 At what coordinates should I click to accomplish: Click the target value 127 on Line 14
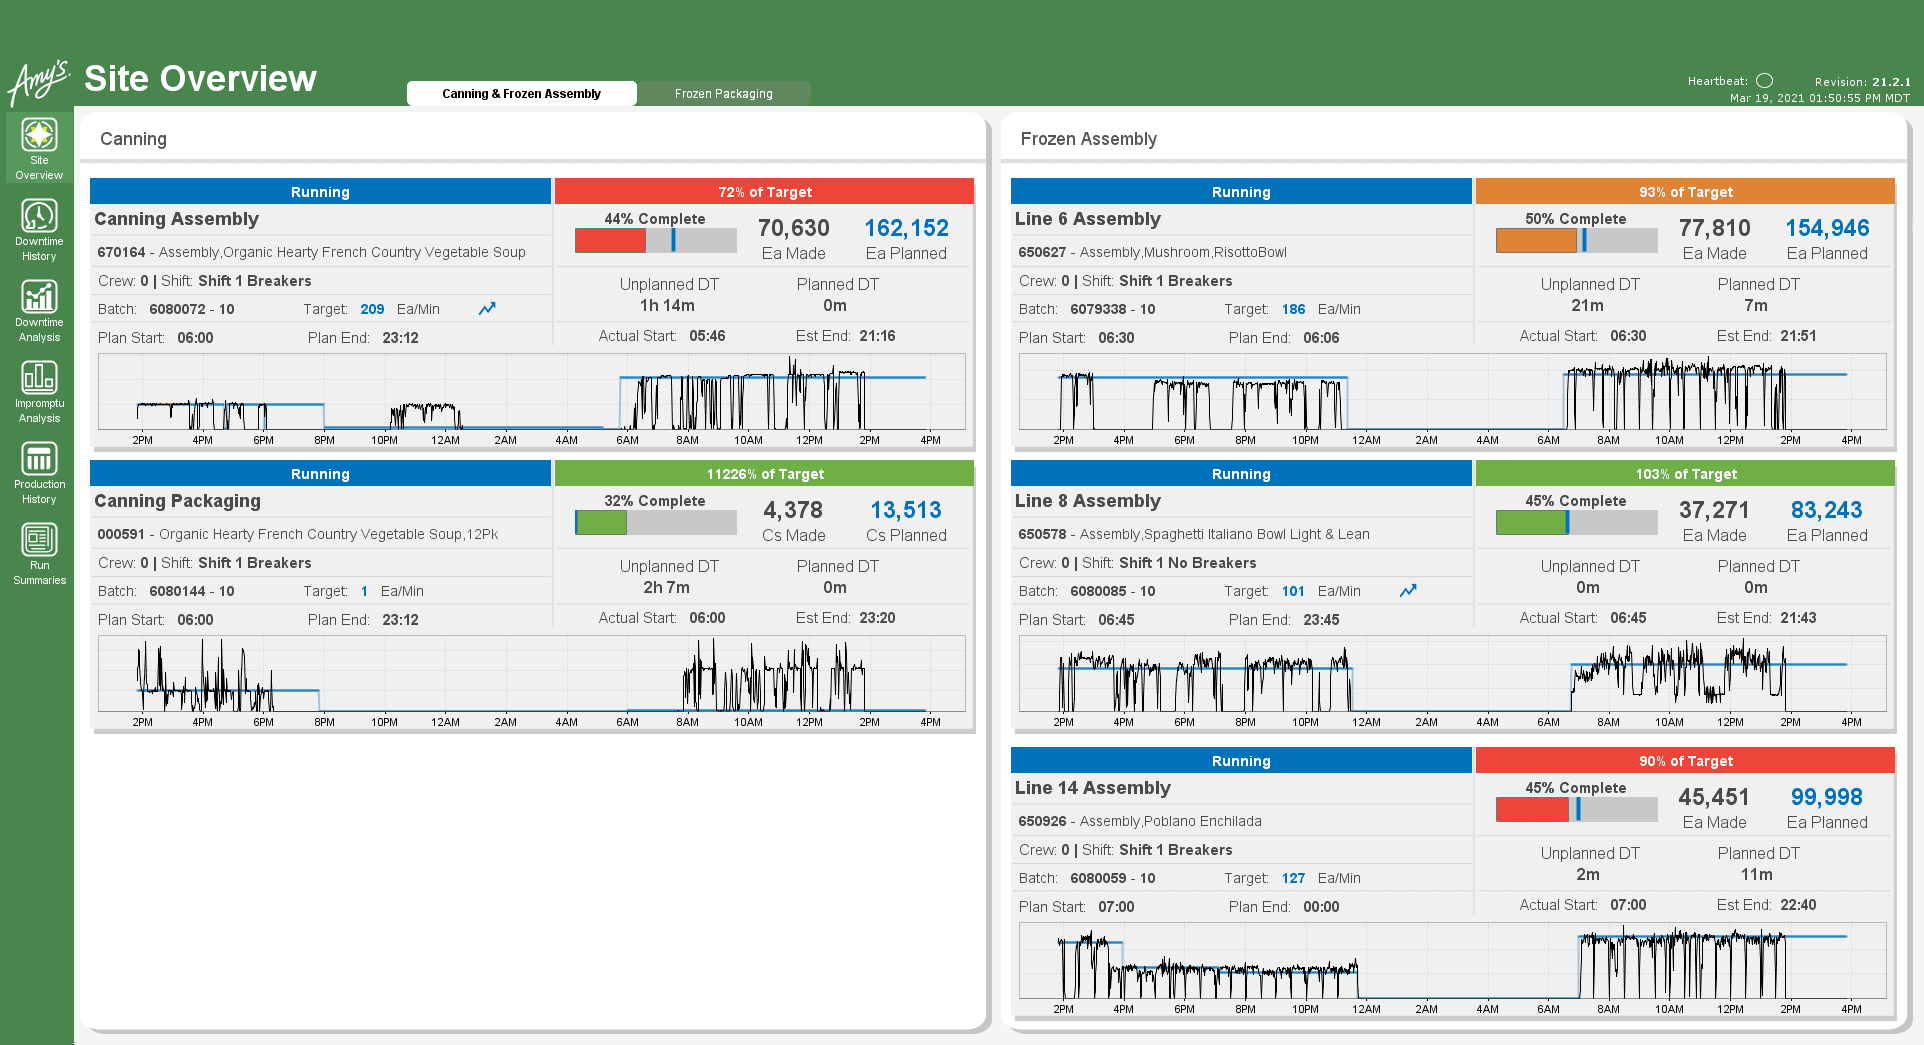1292,878
